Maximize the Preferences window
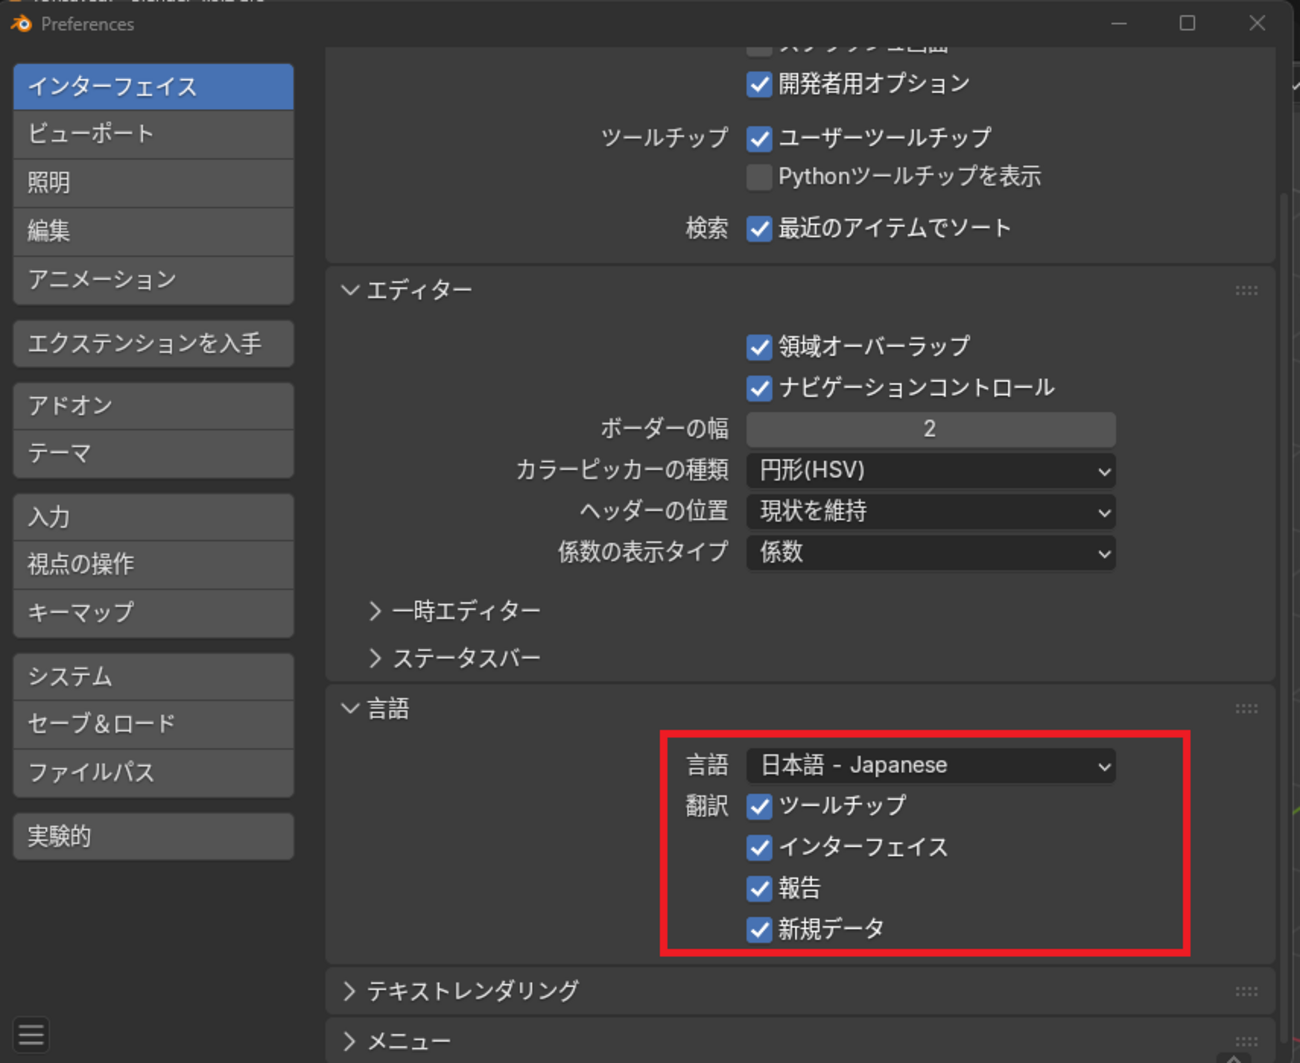The width and height of the screenshot is (1300, 1063). pos(1187,23)
